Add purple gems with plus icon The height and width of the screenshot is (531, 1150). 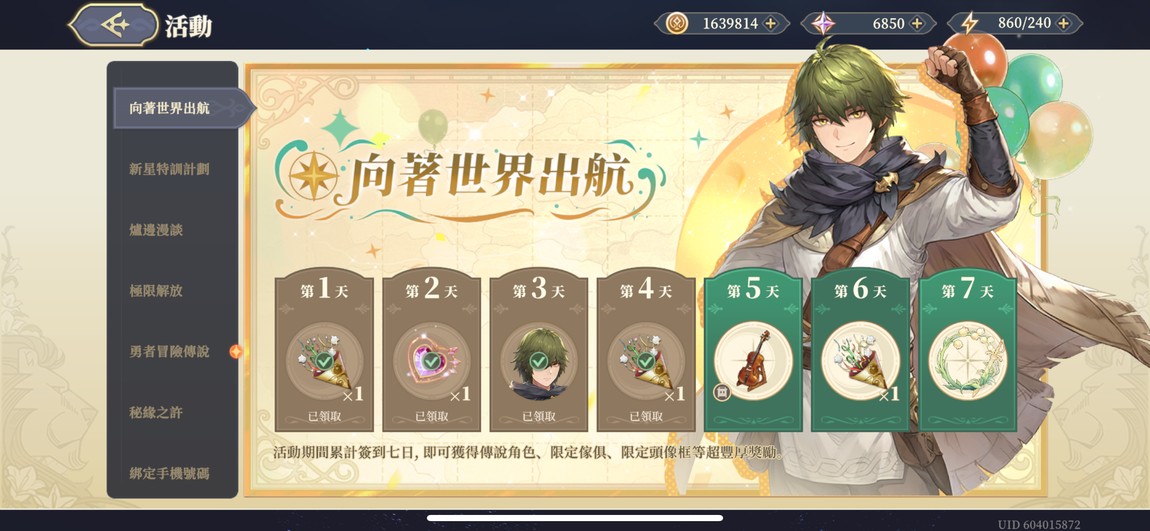(x=917, y=23)
